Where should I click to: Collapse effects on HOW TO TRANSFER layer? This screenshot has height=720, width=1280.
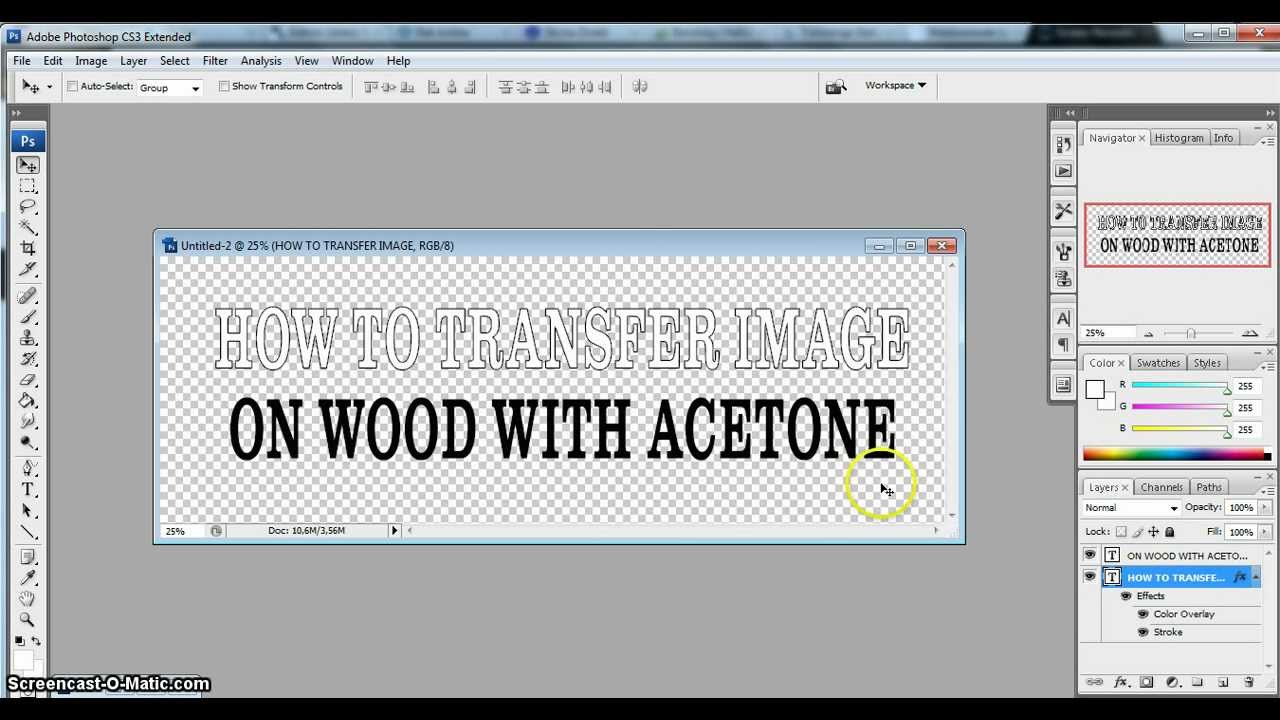1255,577
